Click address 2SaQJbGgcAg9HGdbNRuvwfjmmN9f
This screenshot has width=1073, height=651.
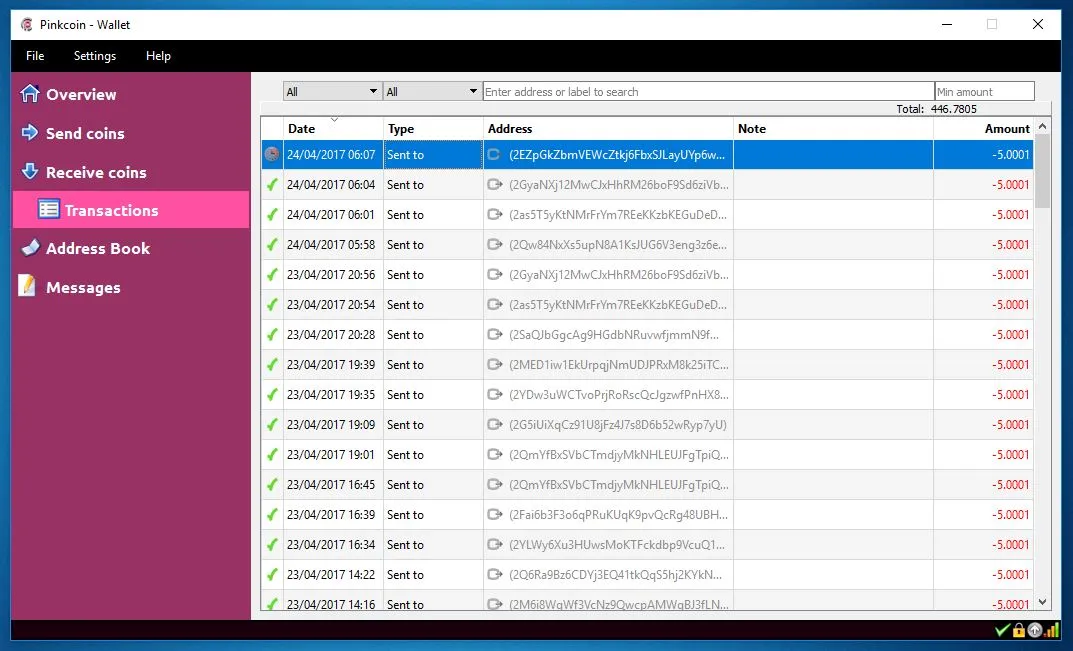tap(614, 335)
